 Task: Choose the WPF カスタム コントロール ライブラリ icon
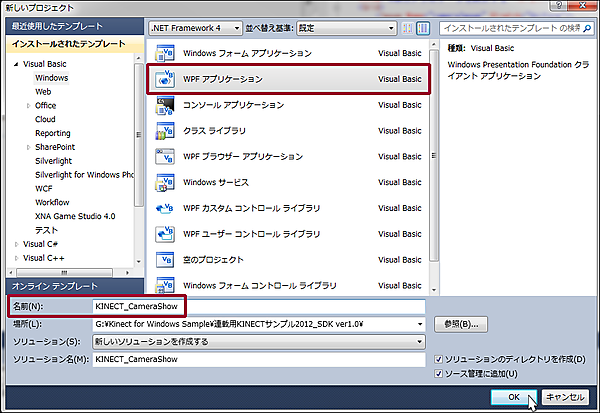(165, 208)
